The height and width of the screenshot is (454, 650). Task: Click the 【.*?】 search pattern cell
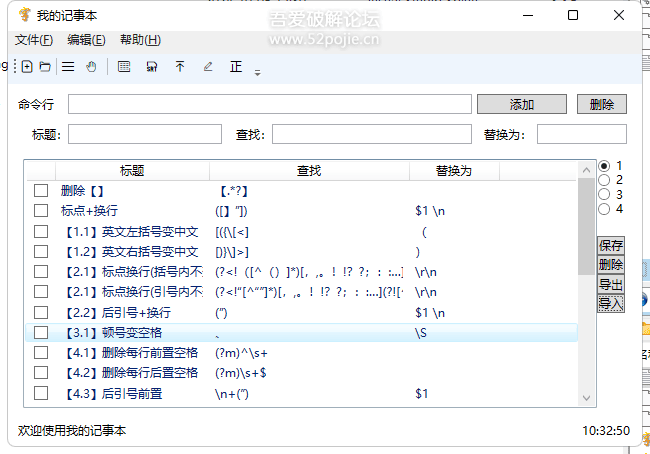pos(234,191)
